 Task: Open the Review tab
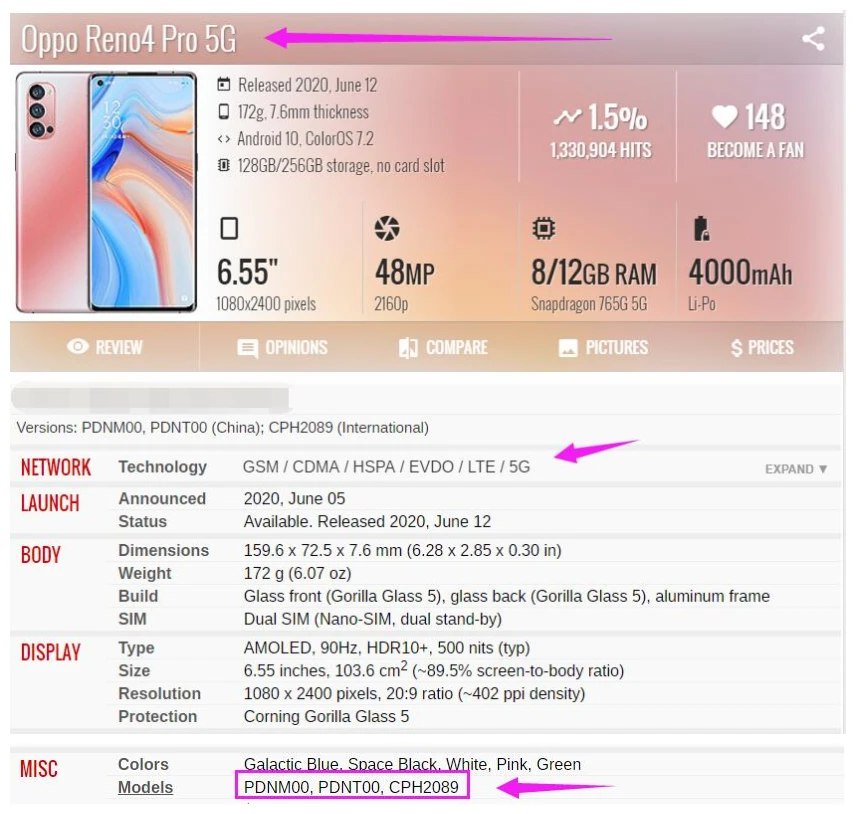[x=105, y=347]
